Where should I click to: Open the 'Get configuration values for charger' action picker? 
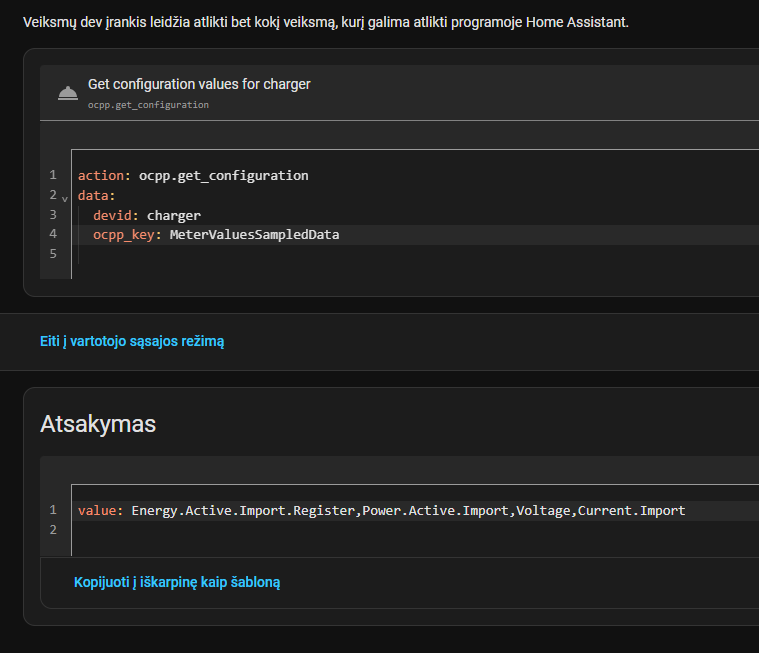pyautogui.click(x=199, y=85)
